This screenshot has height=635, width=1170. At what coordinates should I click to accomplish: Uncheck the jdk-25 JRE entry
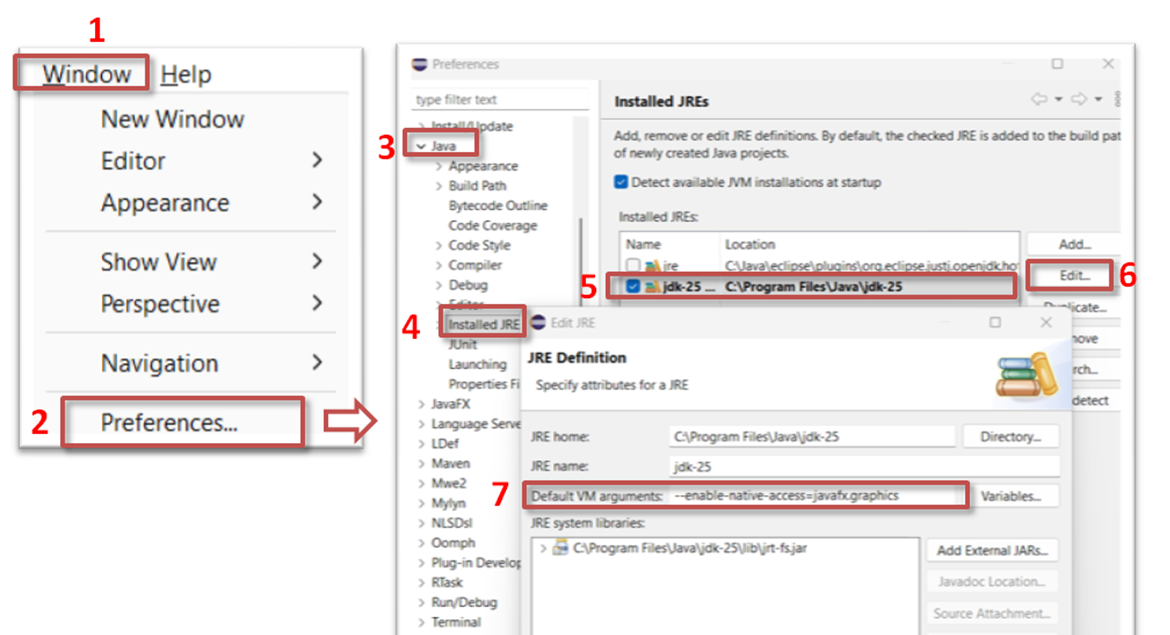pyautogui.click(x=633, y=285)
